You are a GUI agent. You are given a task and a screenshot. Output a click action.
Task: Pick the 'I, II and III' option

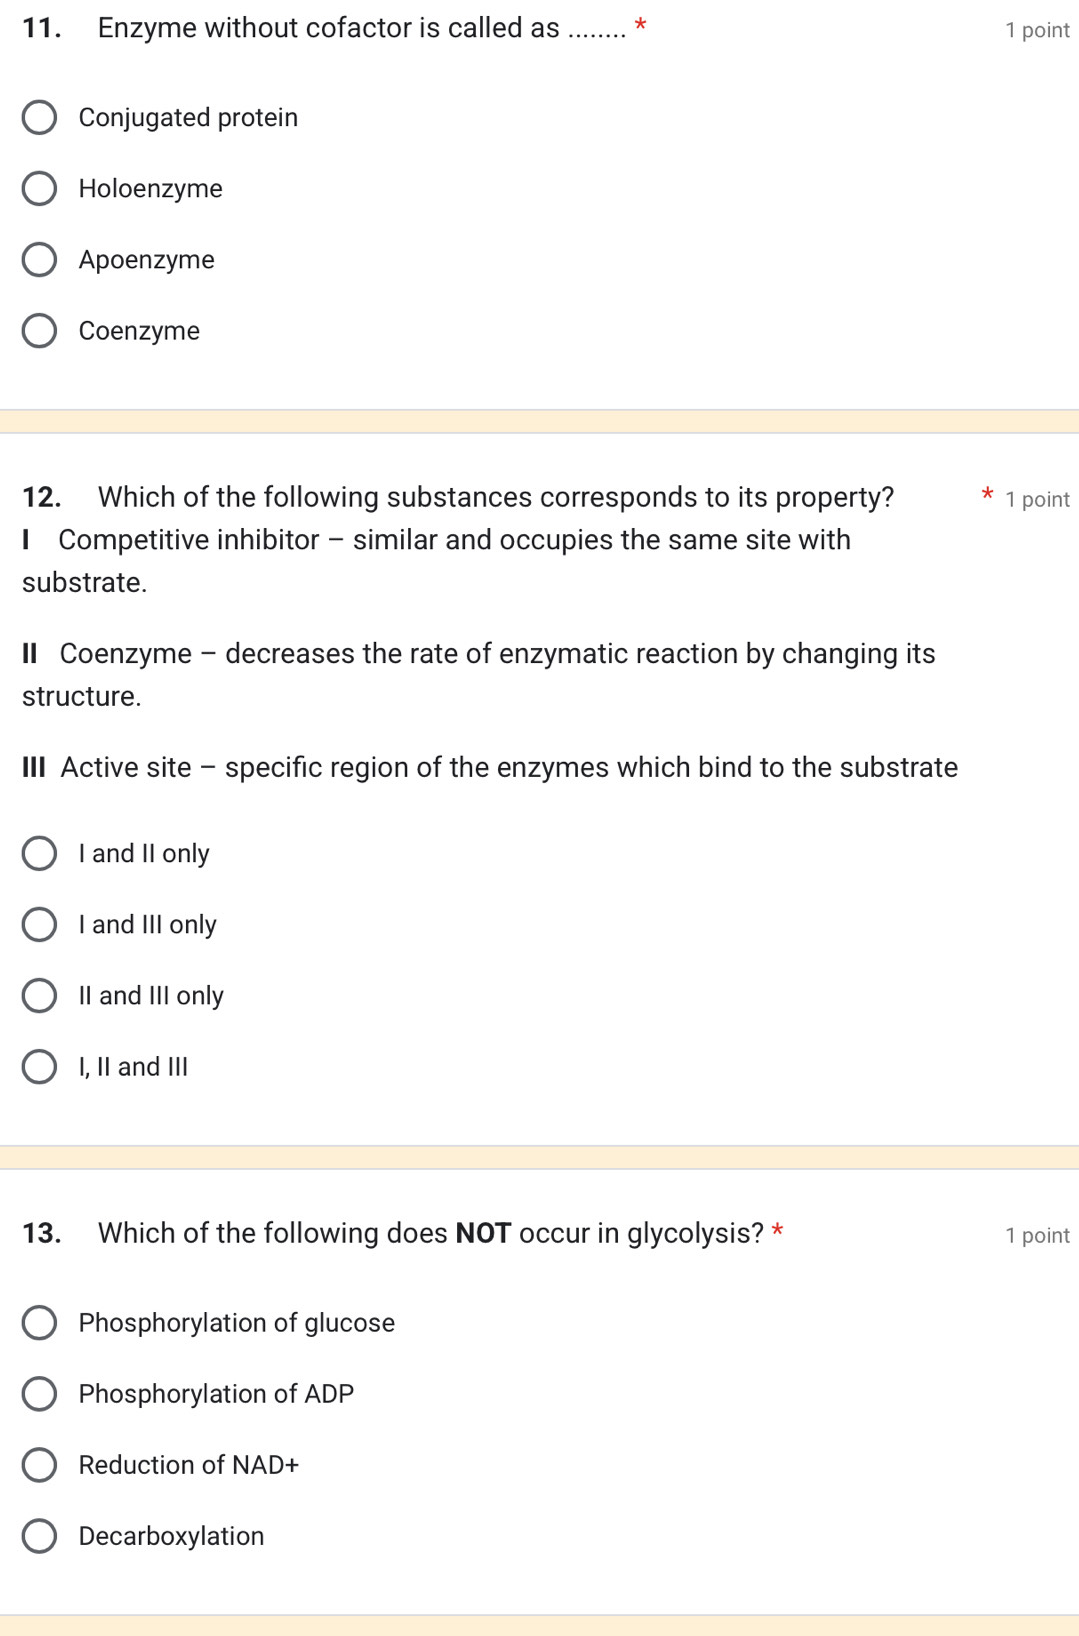40,1067
